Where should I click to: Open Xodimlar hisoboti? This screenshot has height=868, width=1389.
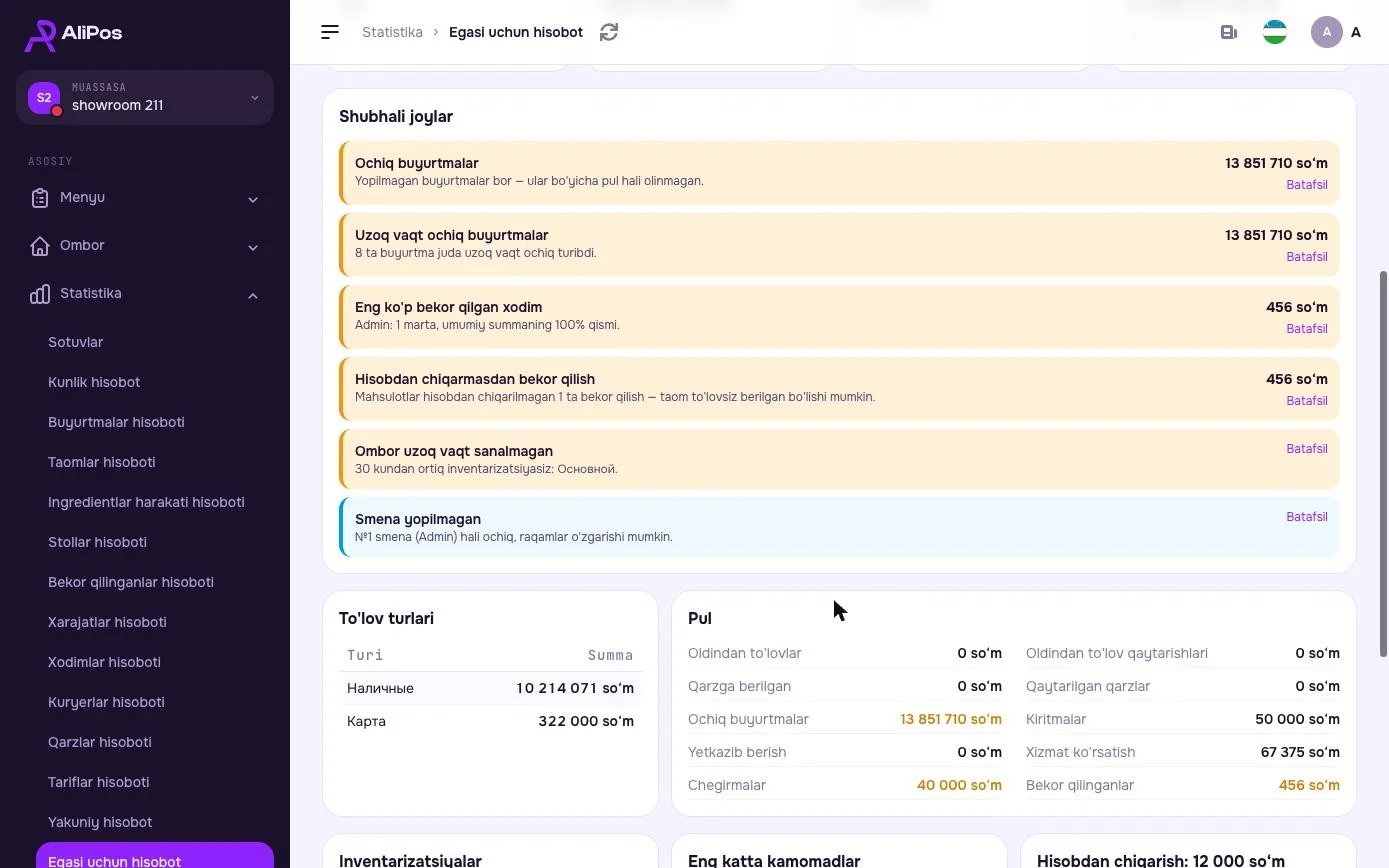104,662
